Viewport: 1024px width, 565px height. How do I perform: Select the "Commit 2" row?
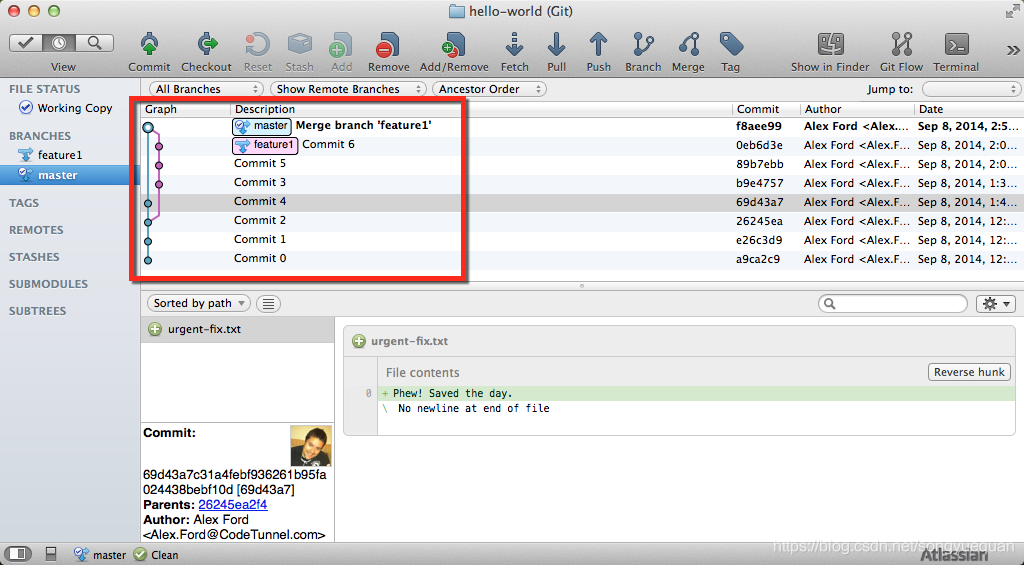pyautogui.click(x=581, y=221)
